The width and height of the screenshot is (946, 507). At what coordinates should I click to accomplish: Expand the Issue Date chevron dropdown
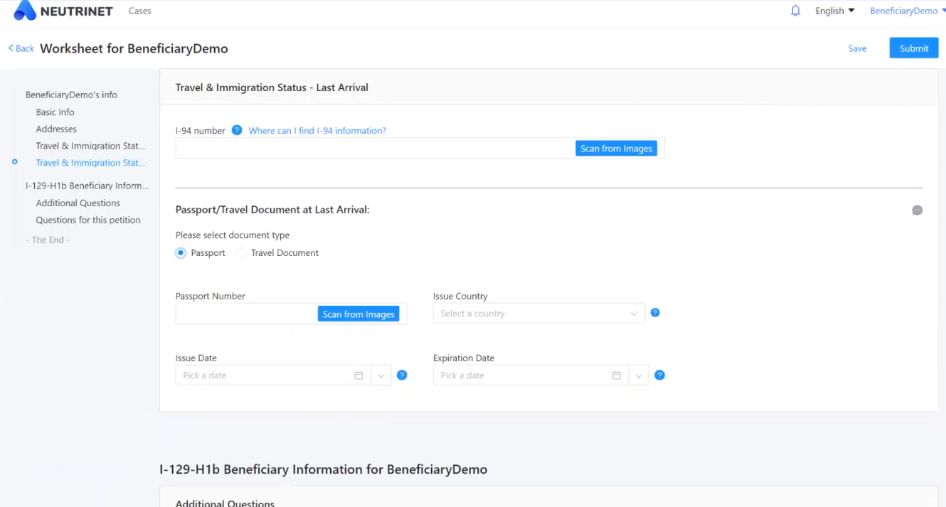point(381,375)
